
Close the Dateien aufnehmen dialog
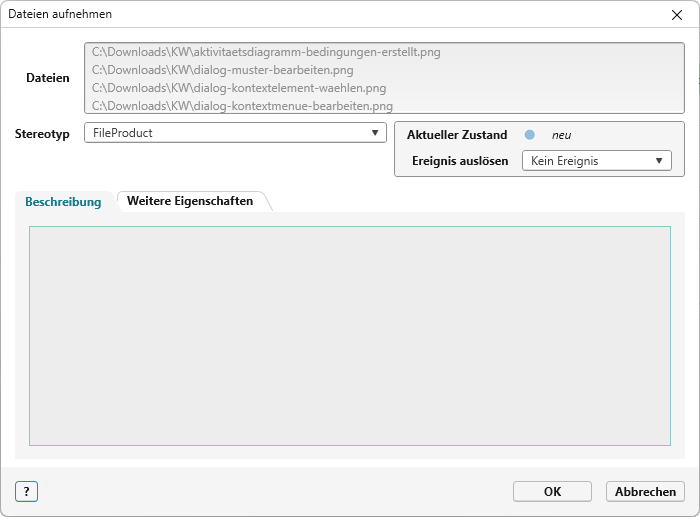677,15
